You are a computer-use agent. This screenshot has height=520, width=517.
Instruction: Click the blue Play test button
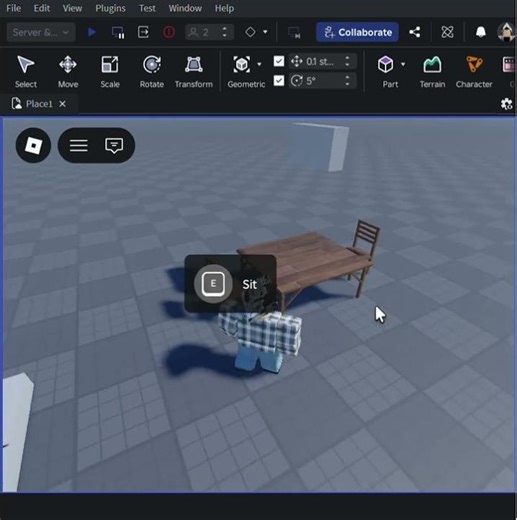(x=92, y=32)
